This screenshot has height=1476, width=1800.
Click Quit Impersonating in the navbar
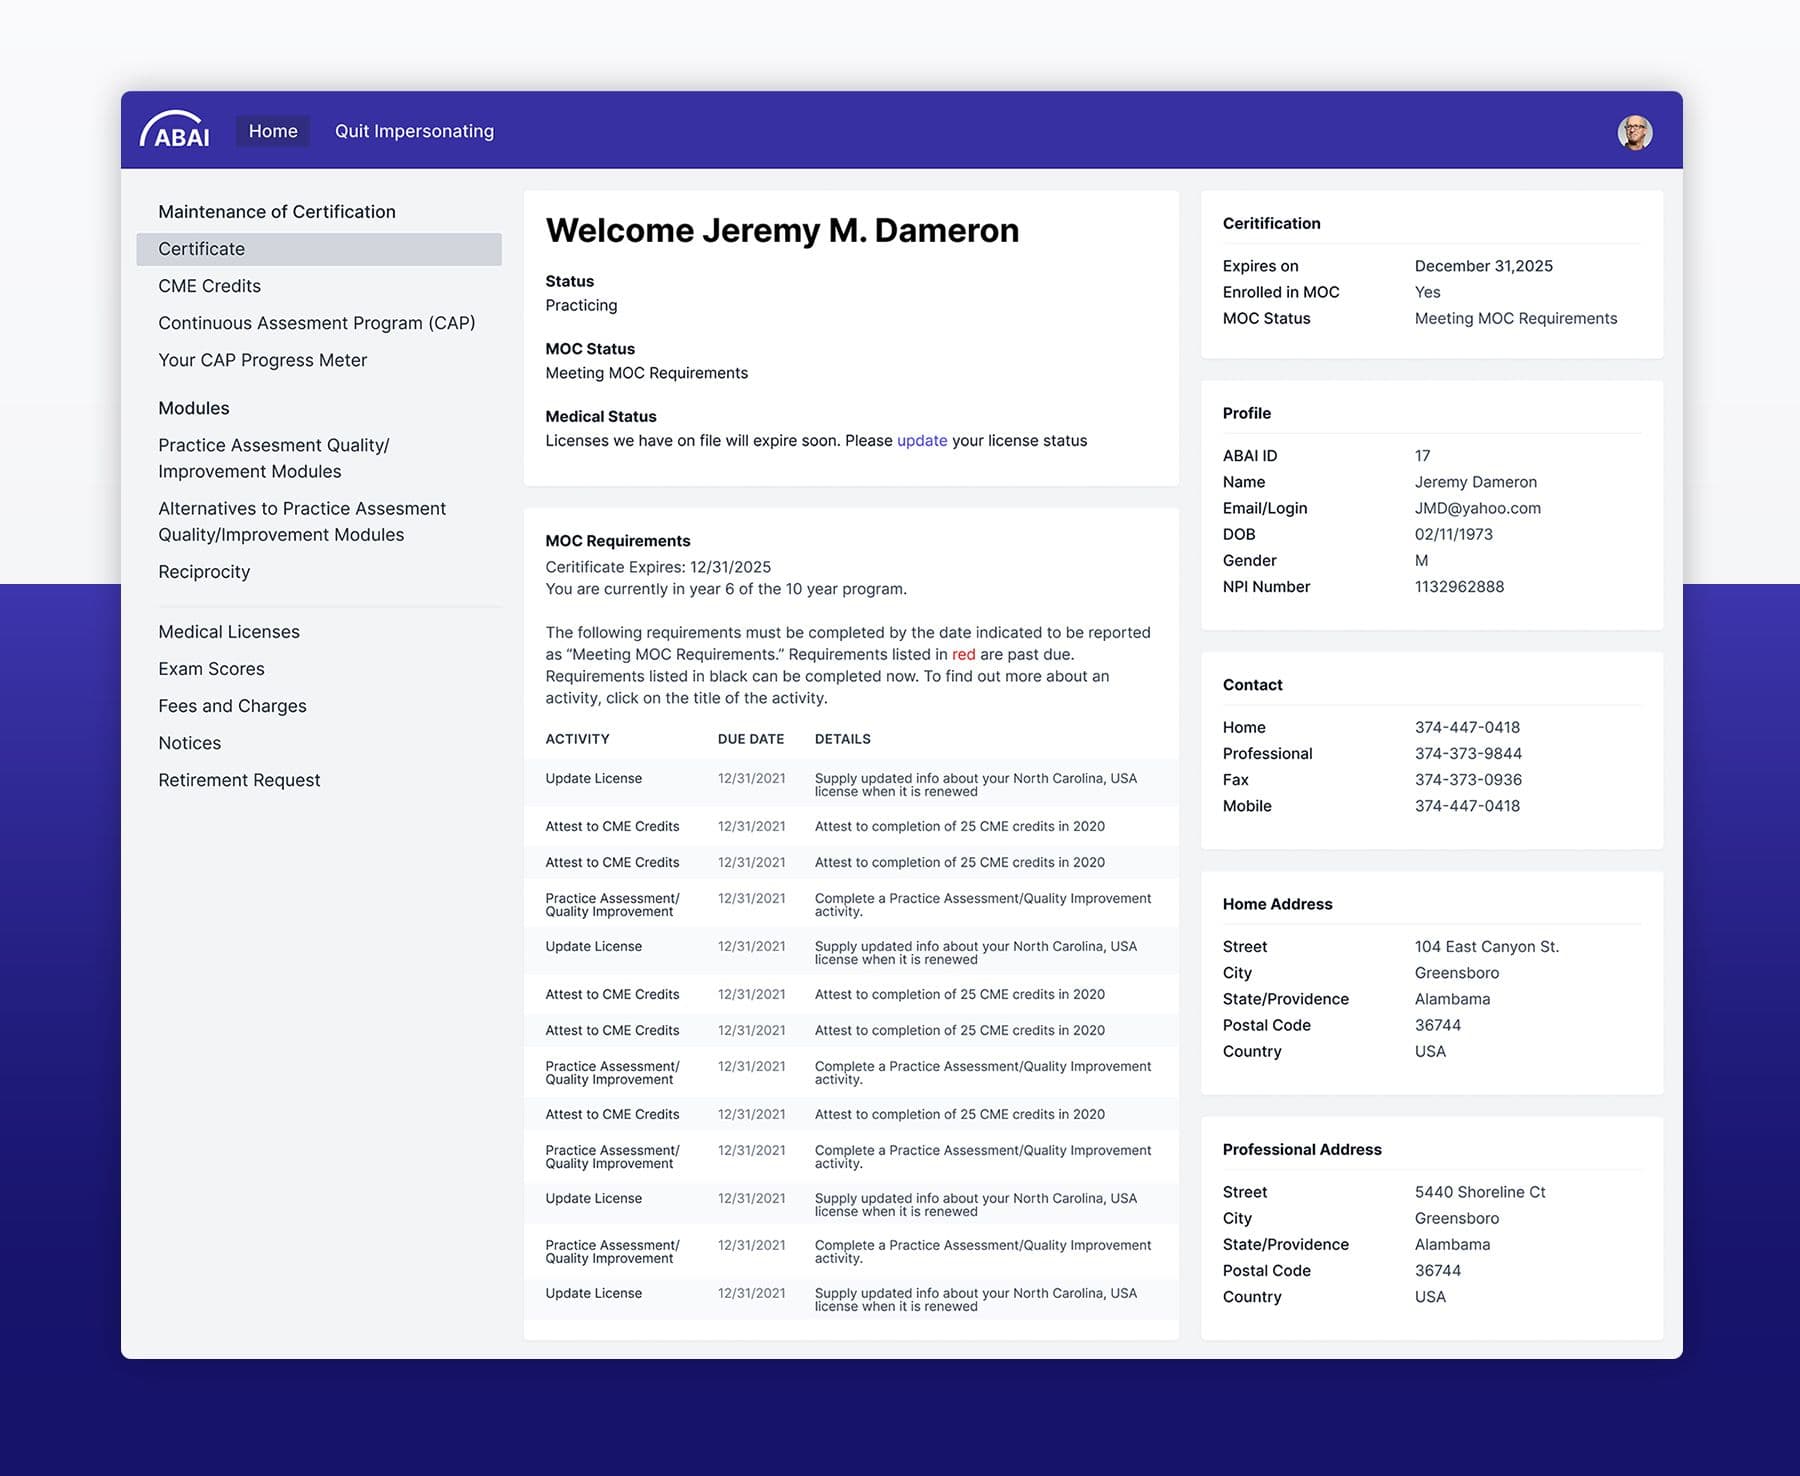pos(414,131)
